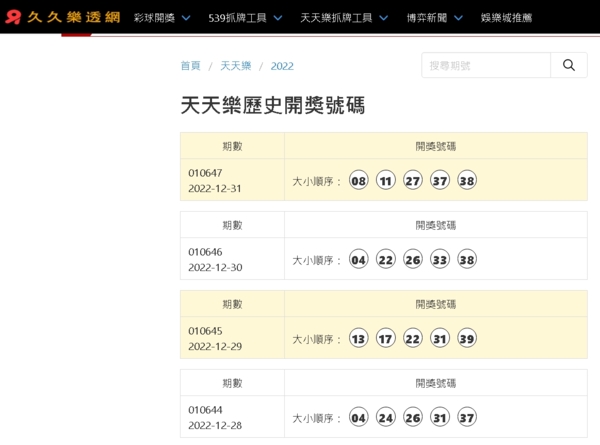Click the 2022-12-28 date of draw 010644
The width and height of the screenshot is (600, 445).
[x=215, y=425]
